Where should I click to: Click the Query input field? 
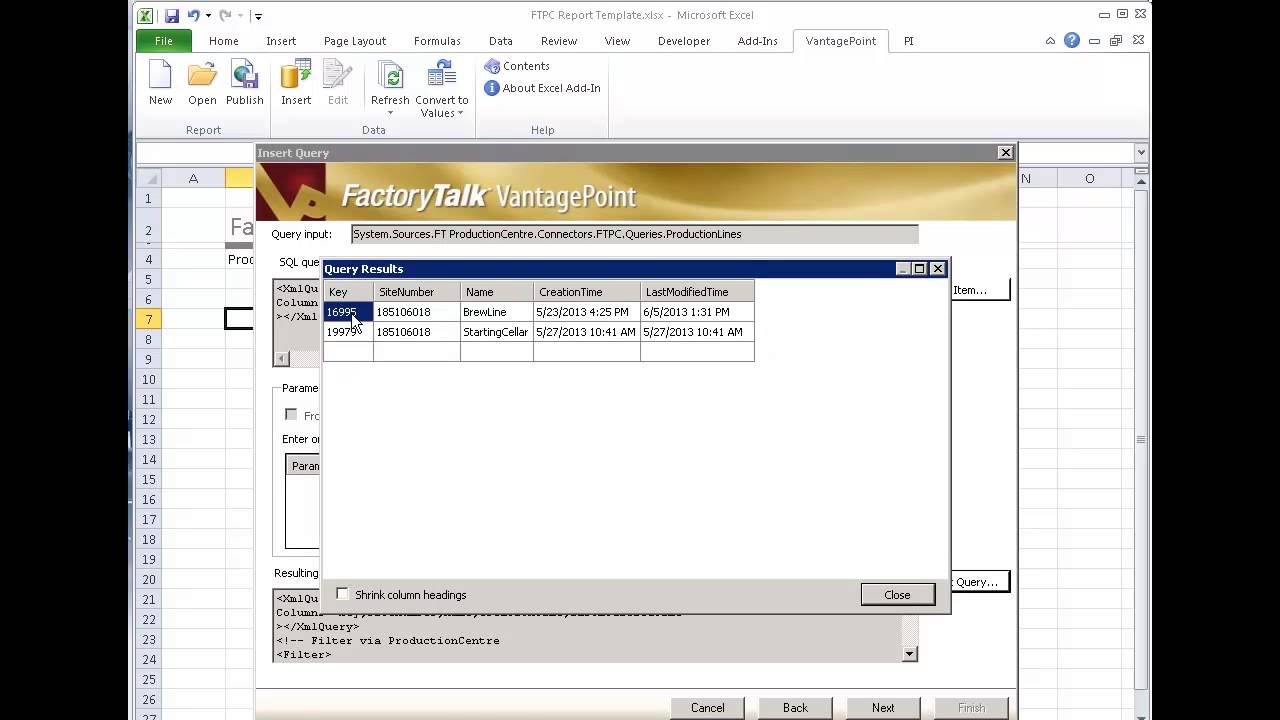[634, 234]
